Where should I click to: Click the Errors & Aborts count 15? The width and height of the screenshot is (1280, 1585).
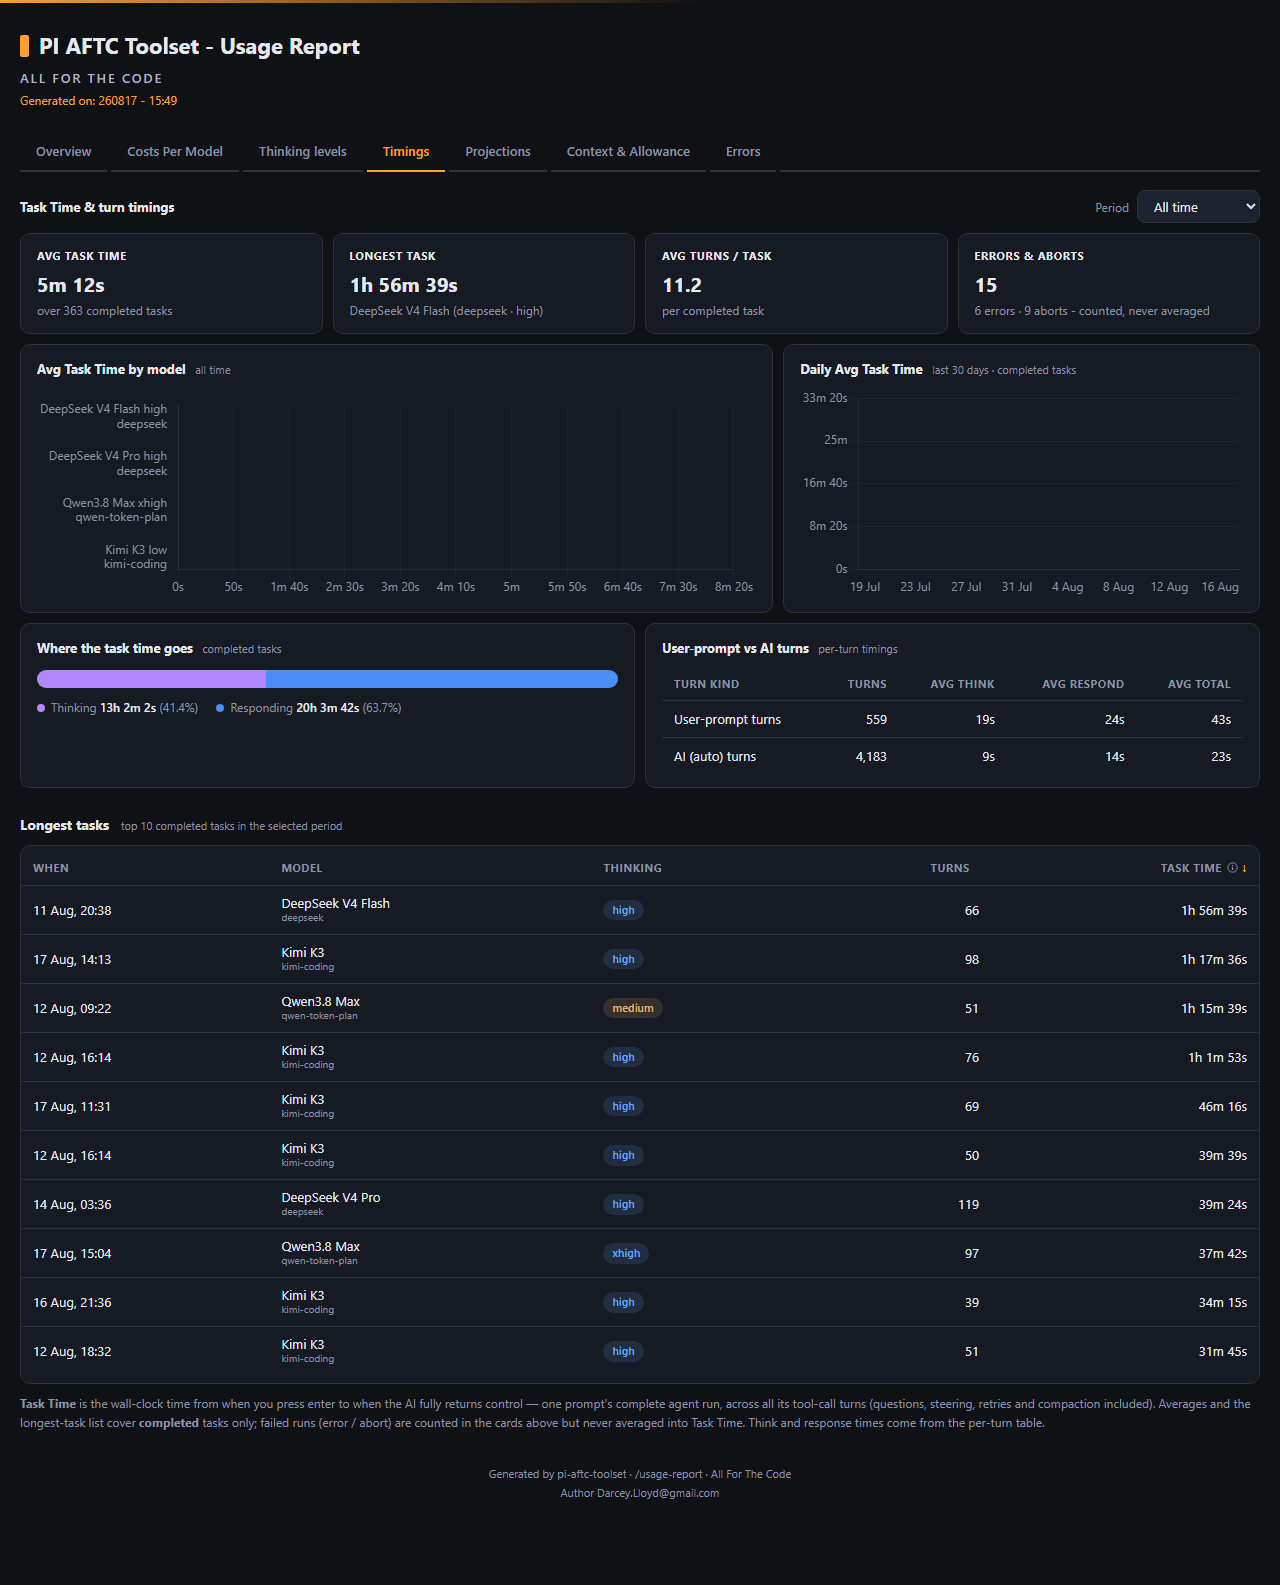click(986, 285)
